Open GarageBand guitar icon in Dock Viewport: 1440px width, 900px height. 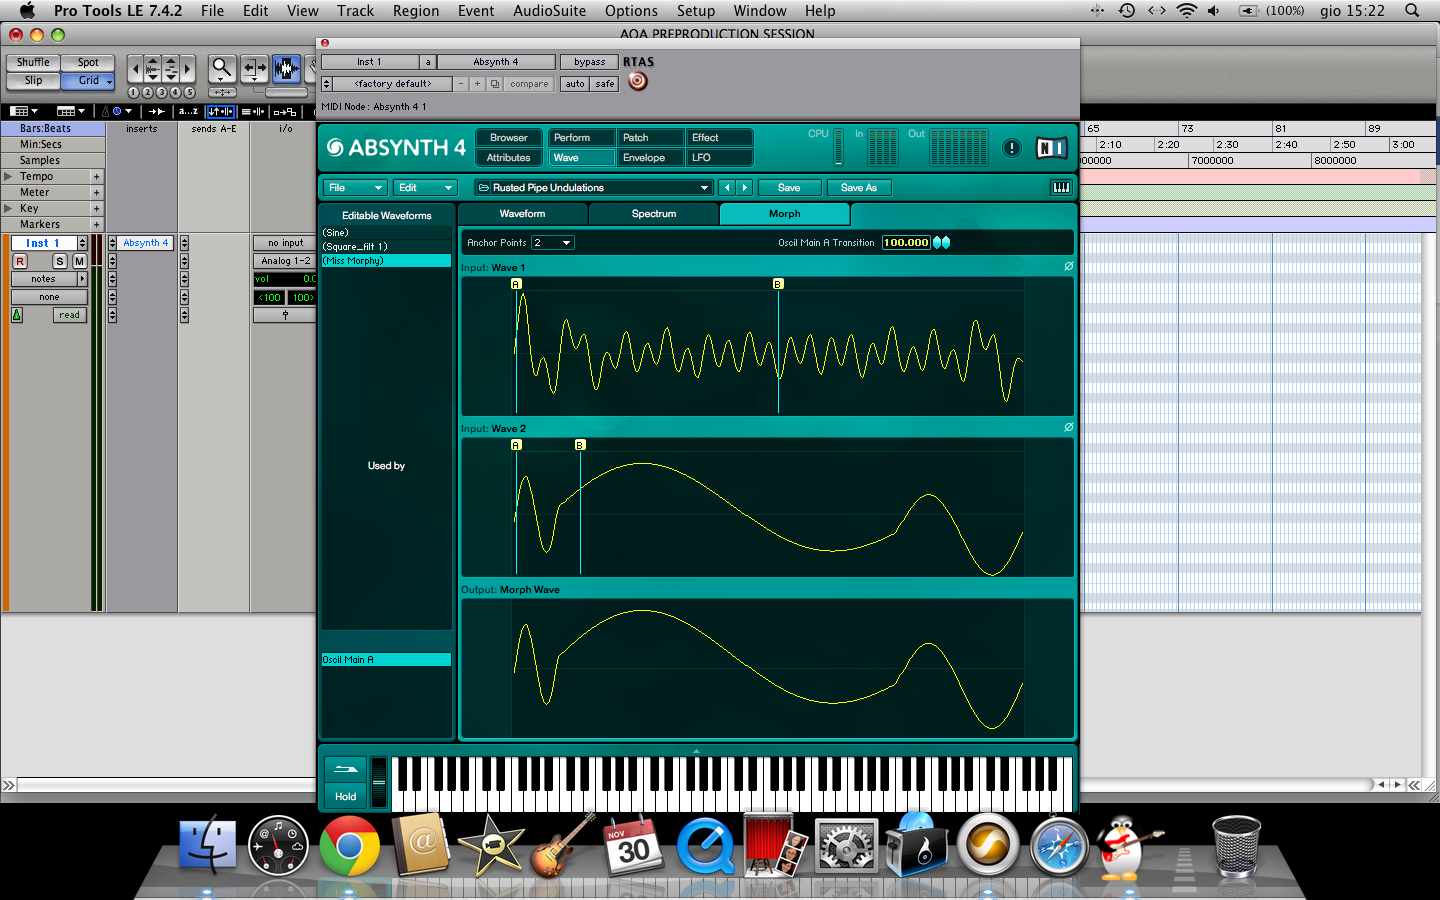click(562, 846)
